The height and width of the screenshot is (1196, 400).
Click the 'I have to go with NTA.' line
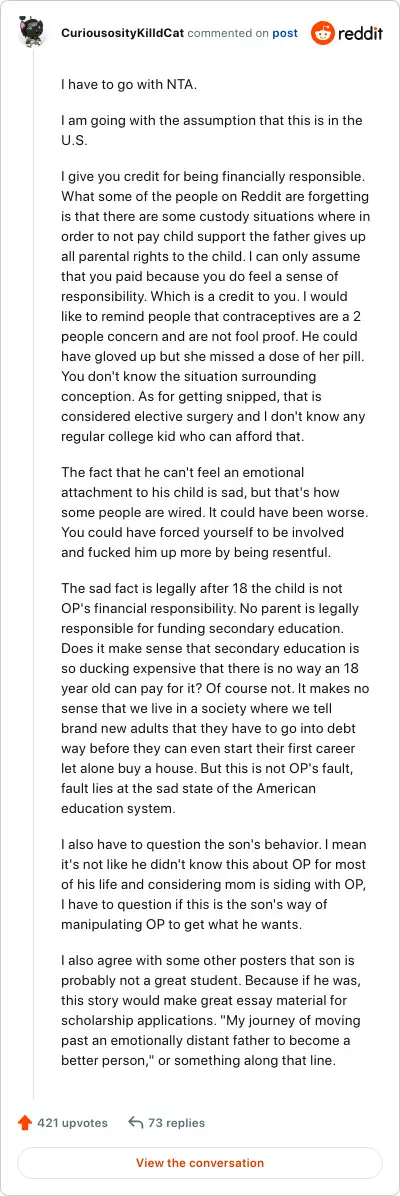tap(118, 85)
